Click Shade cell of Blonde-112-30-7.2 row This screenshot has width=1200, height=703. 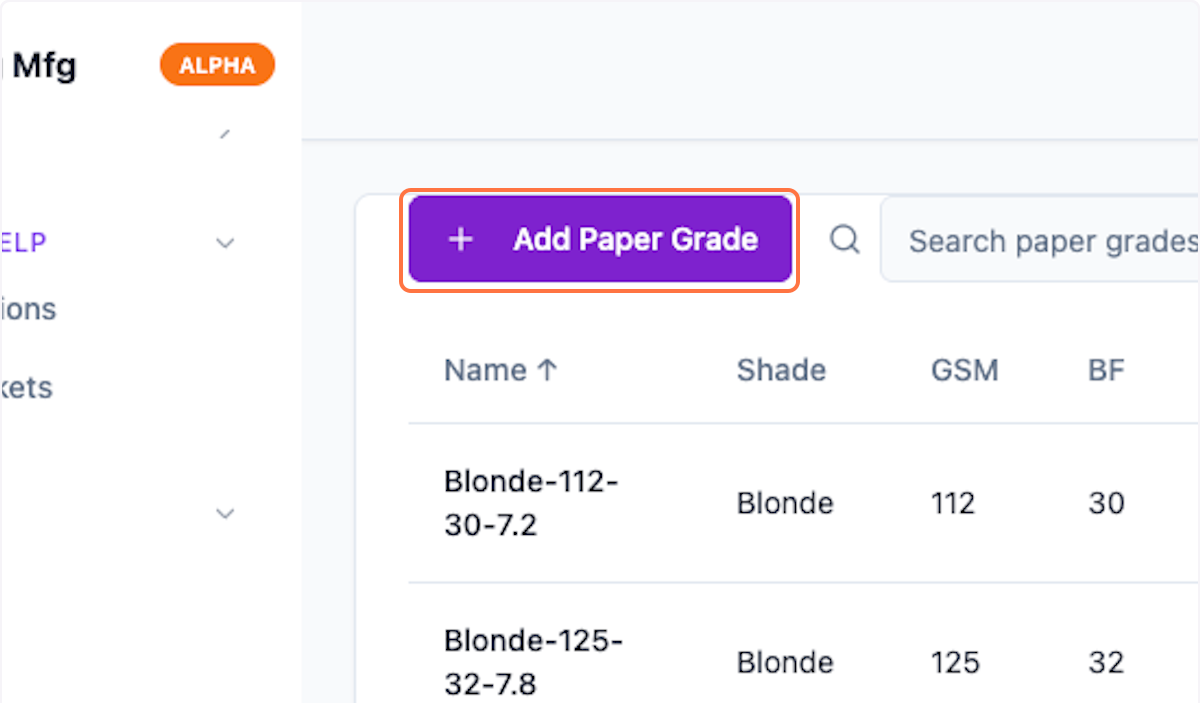click(x=784, y=502)
